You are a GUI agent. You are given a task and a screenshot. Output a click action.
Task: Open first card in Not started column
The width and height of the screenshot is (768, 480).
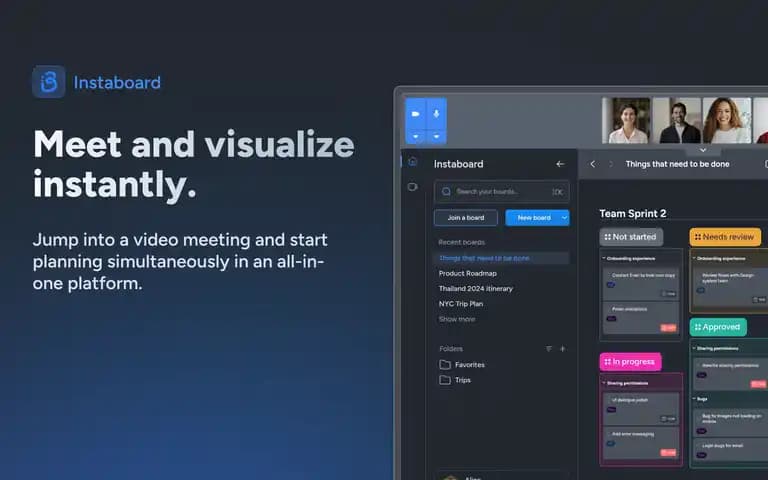(641, 283)
